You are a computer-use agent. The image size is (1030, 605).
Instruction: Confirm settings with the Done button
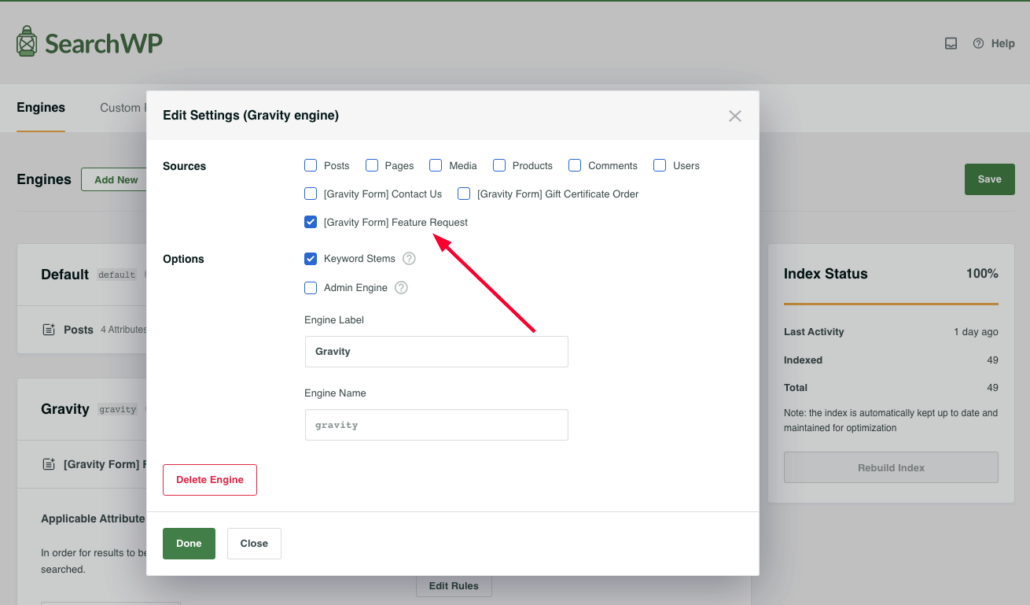click(189, 543)
